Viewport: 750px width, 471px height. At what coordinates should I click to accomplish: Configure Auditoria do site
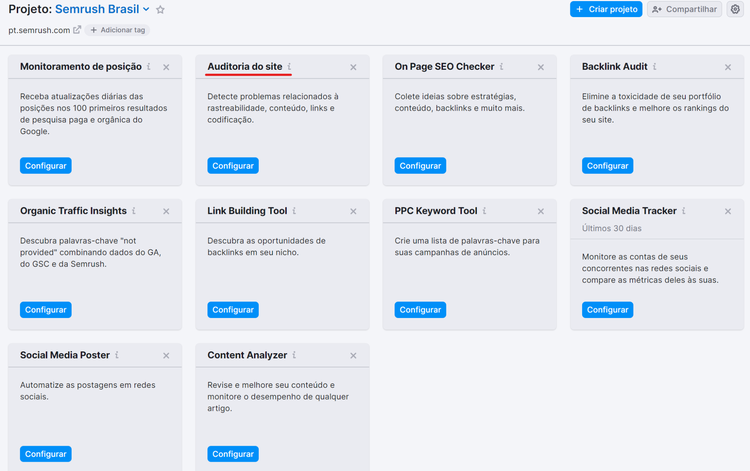pyautogui.click(x=233, y=165)
